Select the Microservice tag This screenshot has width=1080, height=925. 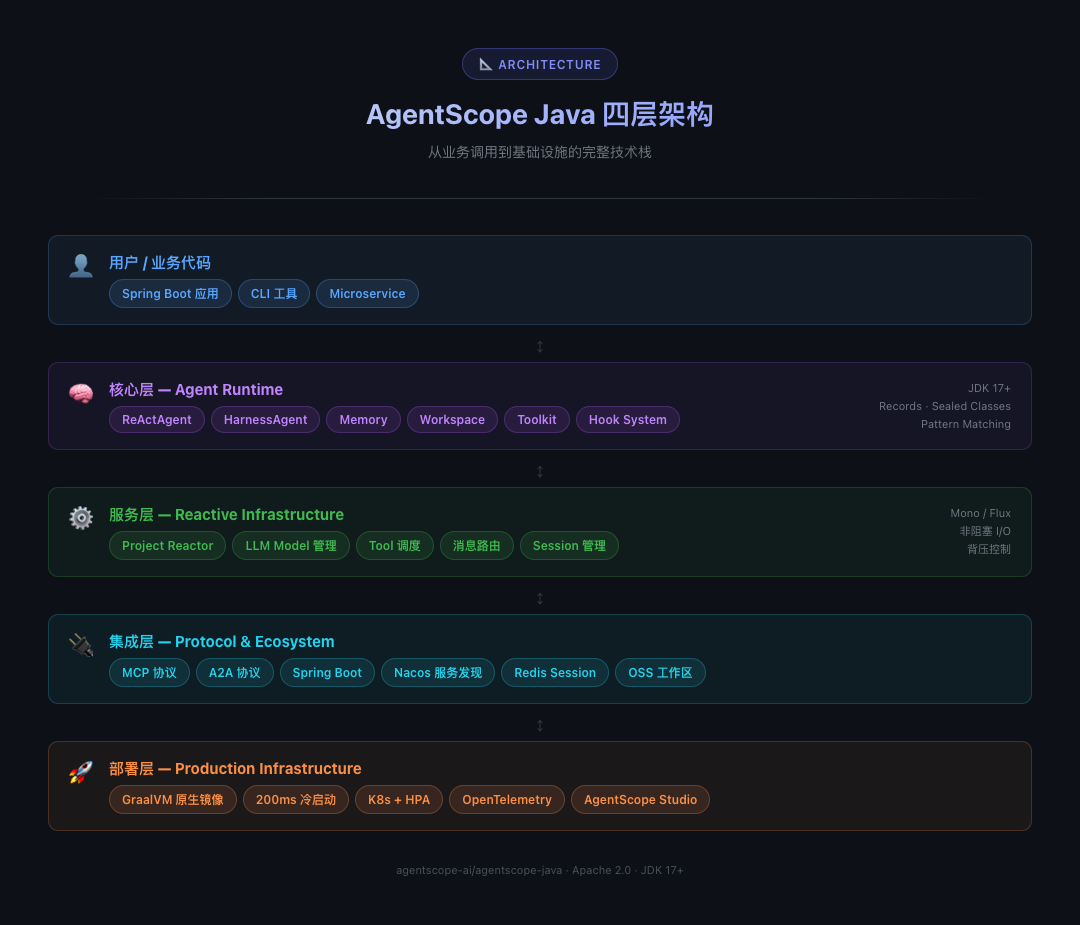click(x=367, y=293)
